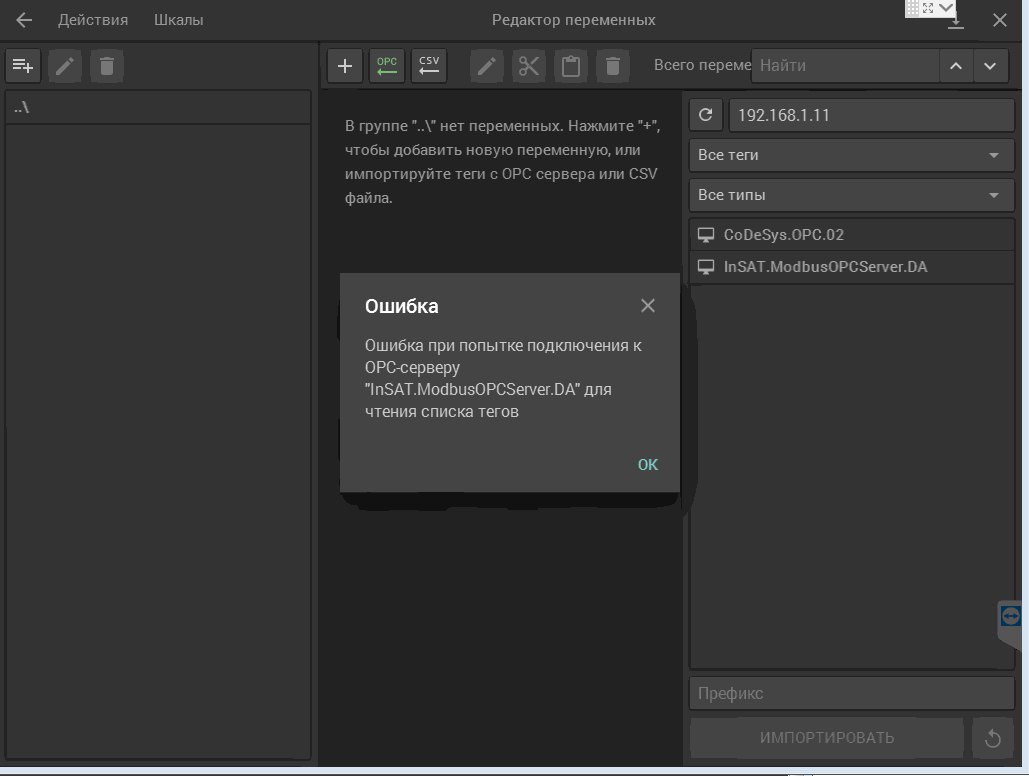Click the 192.168.1.11 address field

point(872,115)
